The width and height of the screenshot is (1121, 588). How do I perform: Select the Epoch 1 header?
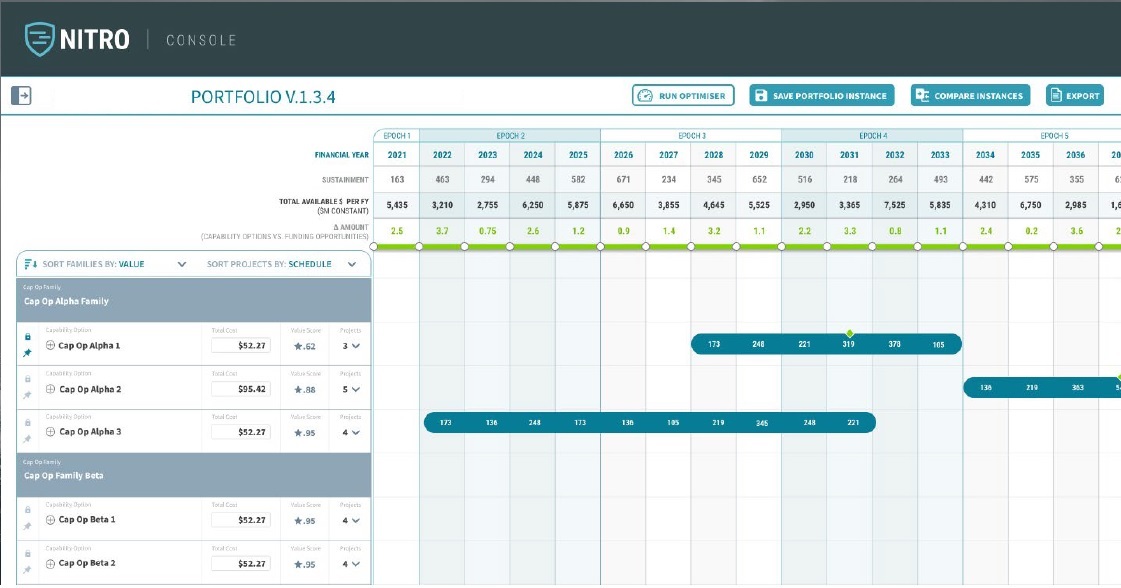397,135
